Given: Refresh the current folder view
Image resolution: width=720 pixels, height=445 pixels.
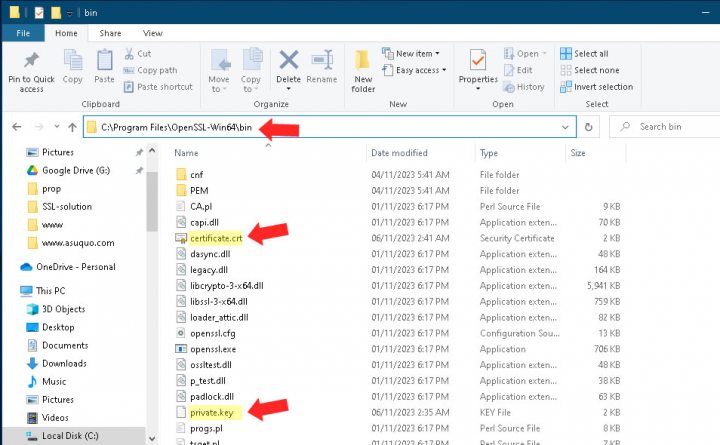Looking at the screenshot, I should [x=589, y=127].
